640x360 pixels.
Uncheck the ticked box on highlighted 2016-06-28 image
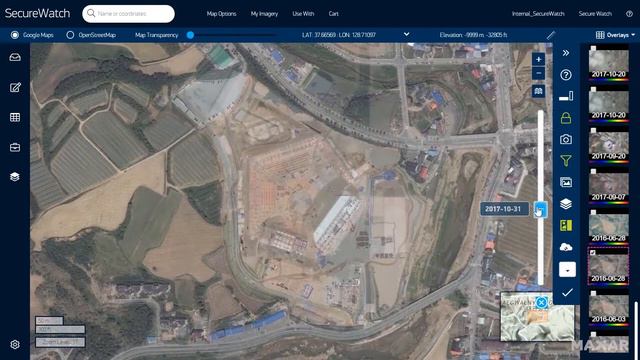593,253
